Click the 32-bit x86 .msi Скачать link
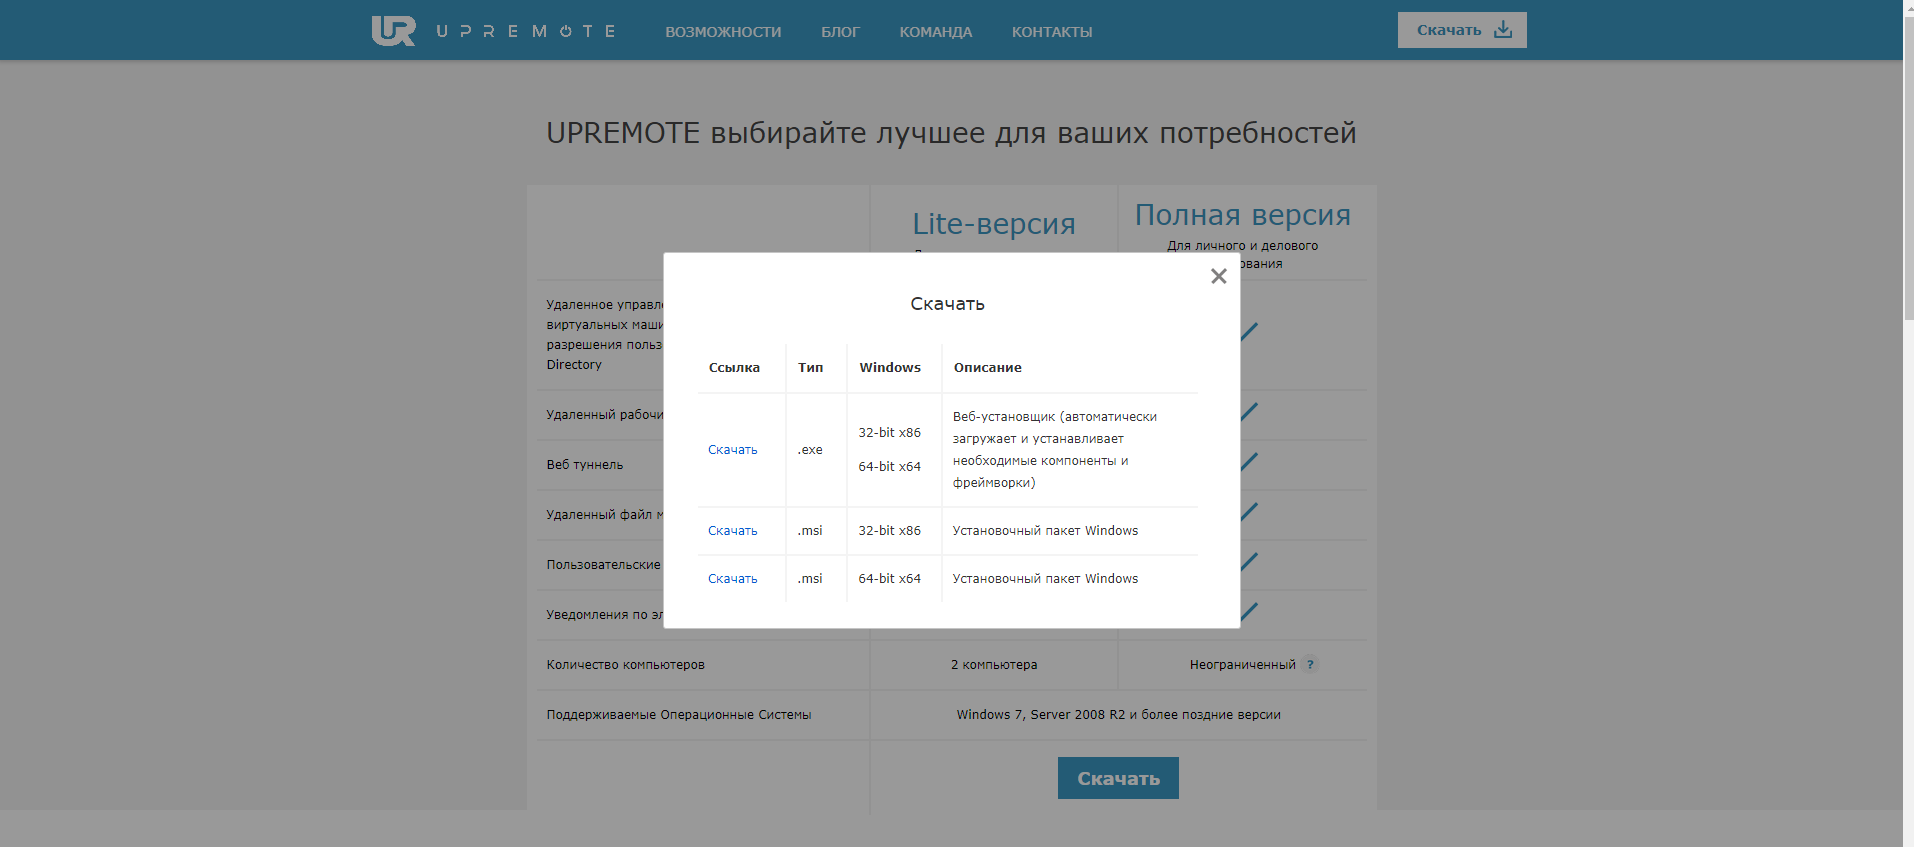The image size is (1914, 847). click(733, 531)
